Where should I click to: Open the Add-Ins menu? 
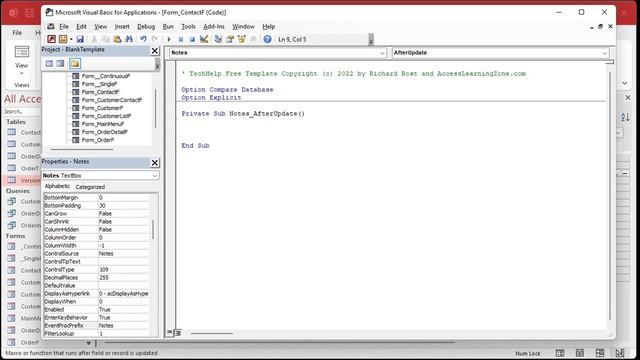pyautogui.click(x=214, y=27)
